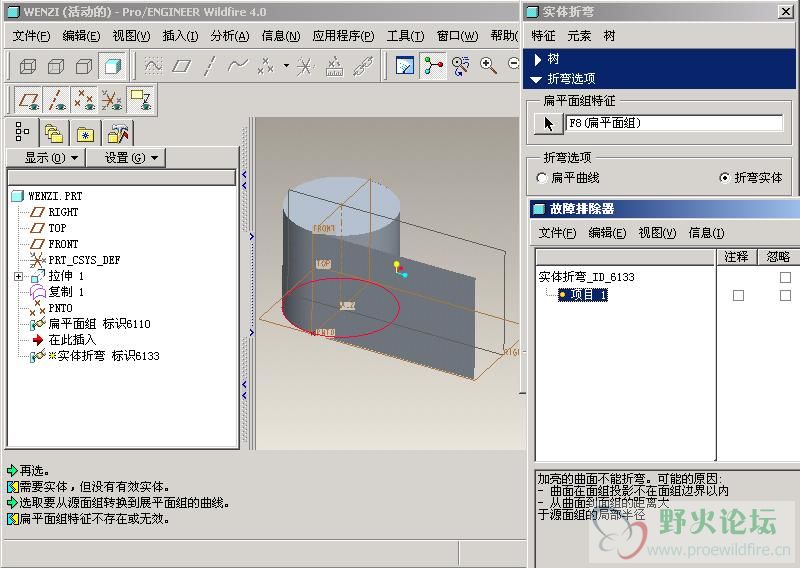Viewport: 800px width, 568px height.
Task: Select the RIGHT datum plane in tree
Action: coord(63,212)
